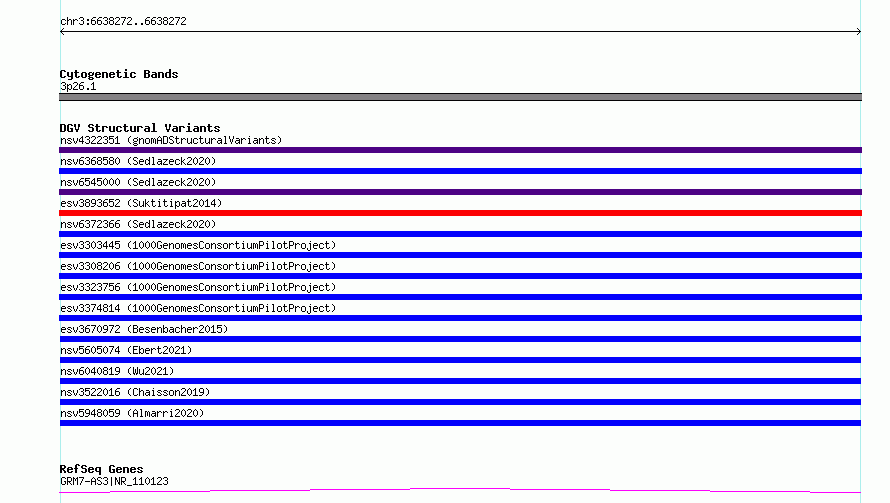
Task: Click nsv4322351 (gnomADStructuralVariants) label
Action: [171, 140]
